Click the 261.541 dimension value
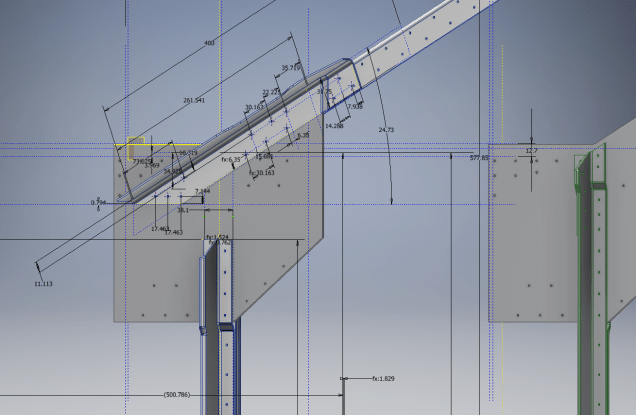Viewport: 636px width, 415px height. tap(194, 101)
